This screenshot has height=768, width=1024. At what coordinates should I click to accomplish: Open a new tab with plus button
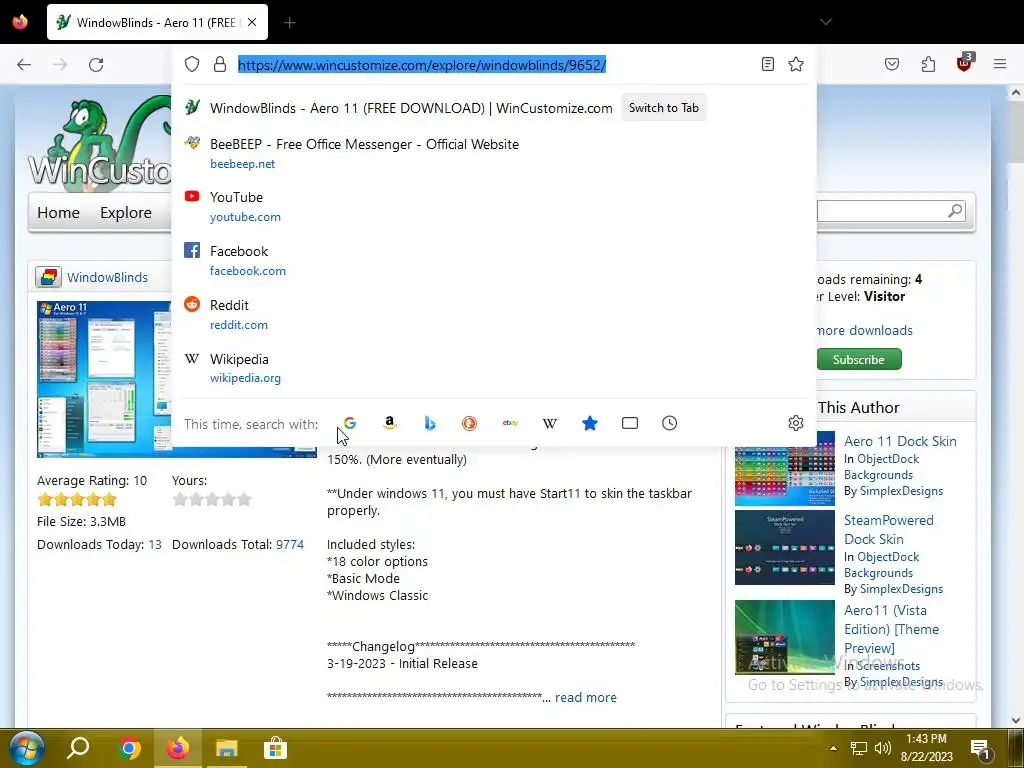point(290,23)
